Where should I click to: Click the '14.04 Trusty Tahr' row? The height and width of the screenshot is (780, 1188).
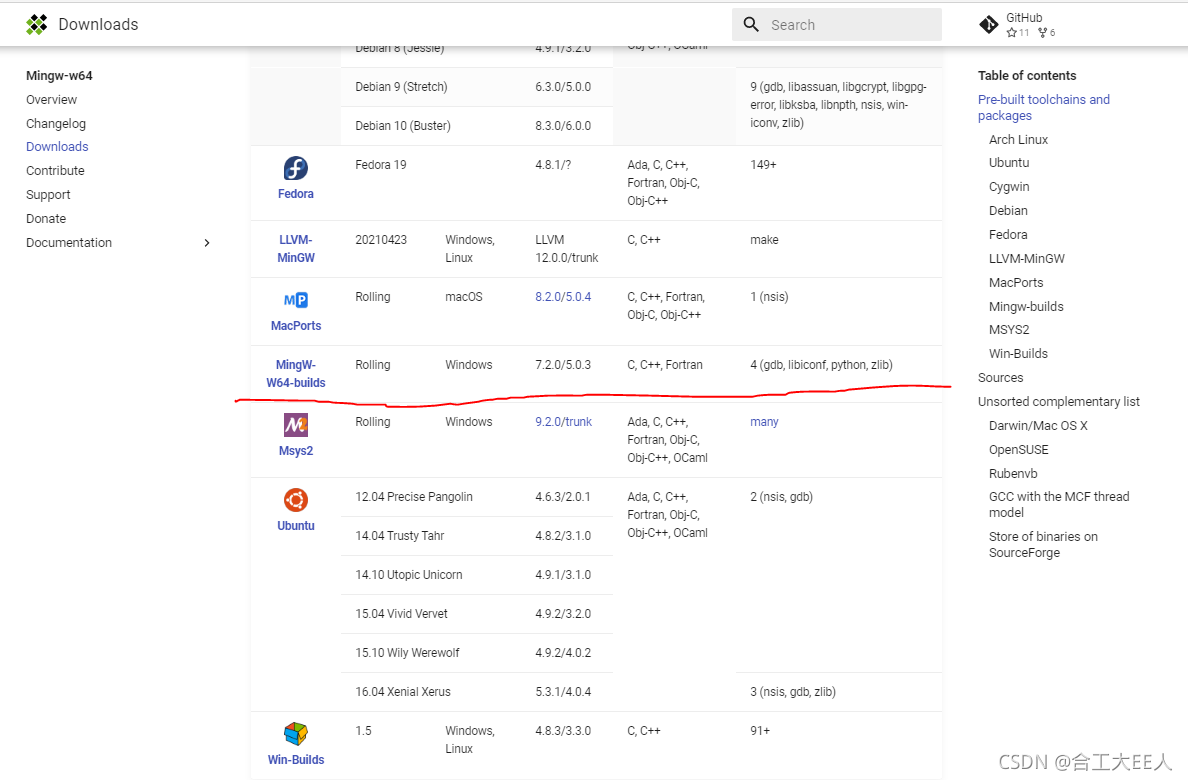[400, 536]
